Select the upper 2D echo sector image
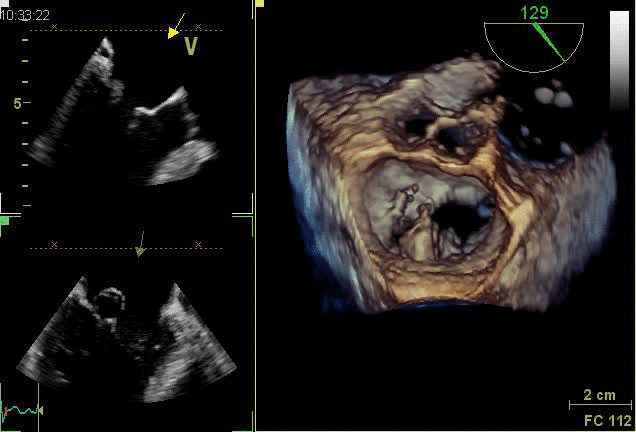This screenshot has width=636, height=432. tap(124, 112)
